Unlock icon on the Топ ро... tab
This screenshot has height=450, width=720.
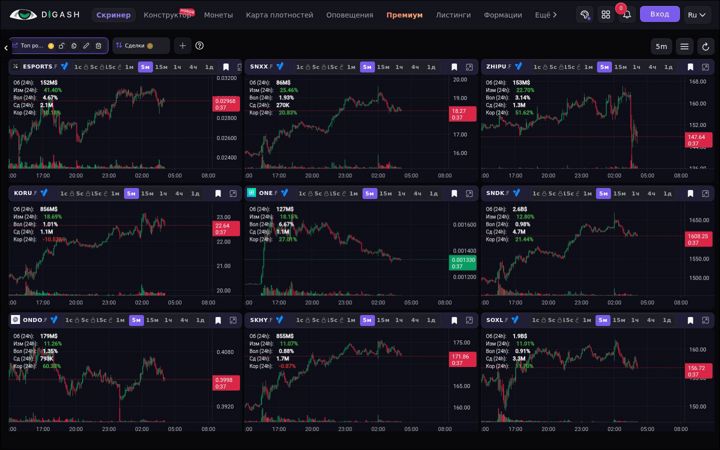[x=62, y=45]
